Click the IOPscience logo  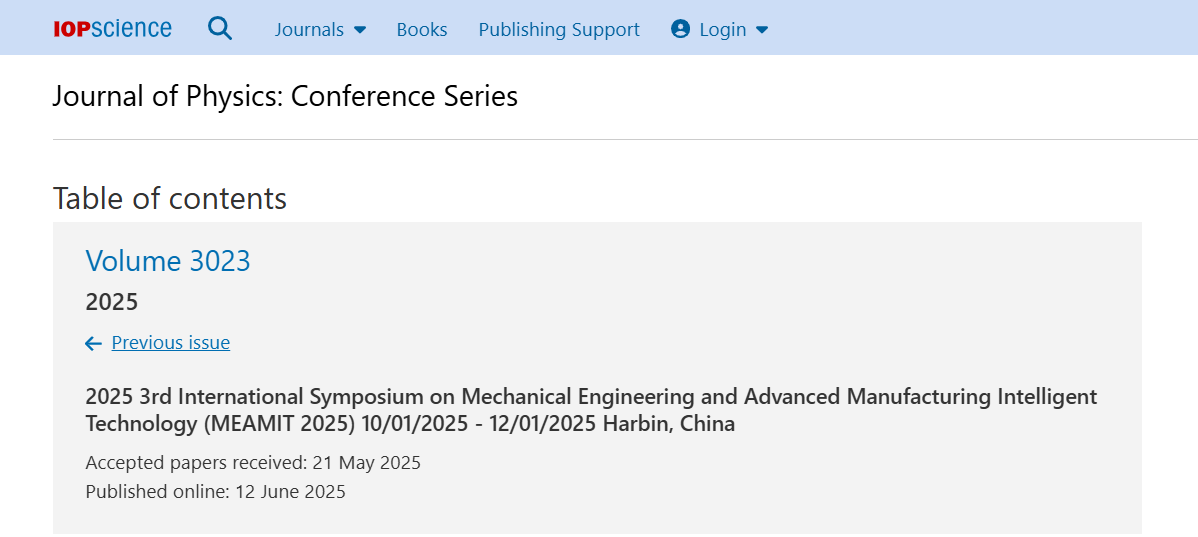pos(112,29)
